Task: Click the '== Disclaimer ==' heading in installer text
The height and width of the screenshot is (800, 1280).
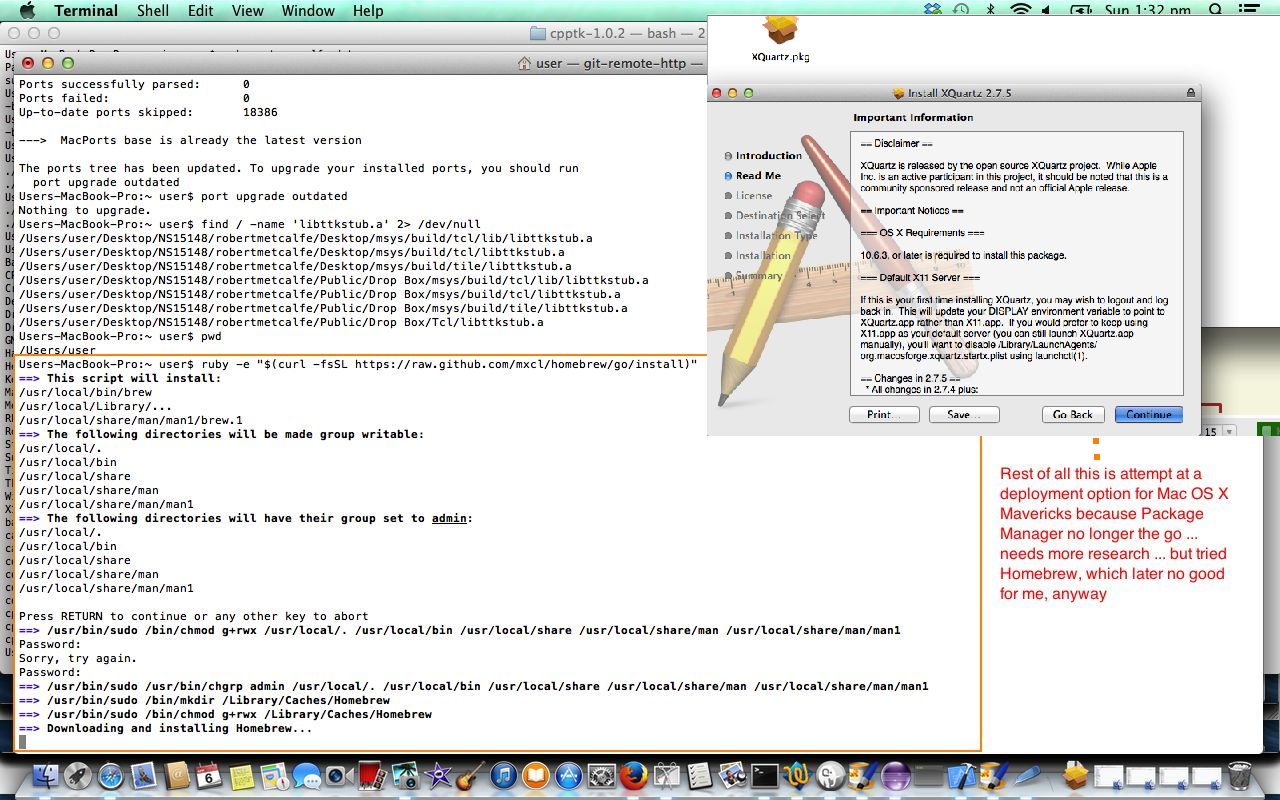Action: coord(896,144)
